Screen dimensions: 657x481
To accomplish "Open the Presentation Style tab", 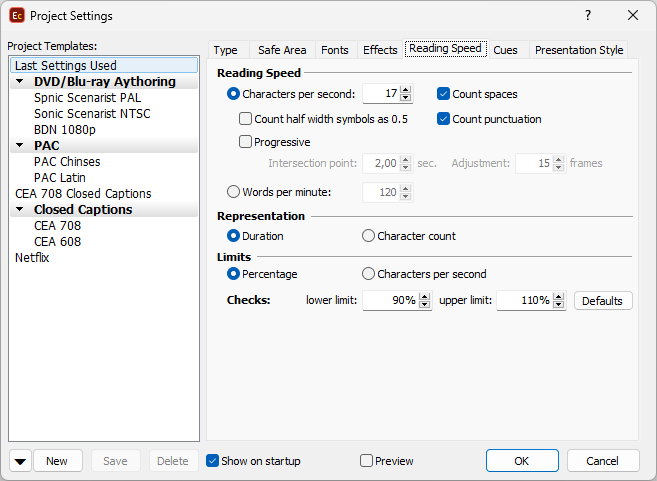I will click(578, 50).
